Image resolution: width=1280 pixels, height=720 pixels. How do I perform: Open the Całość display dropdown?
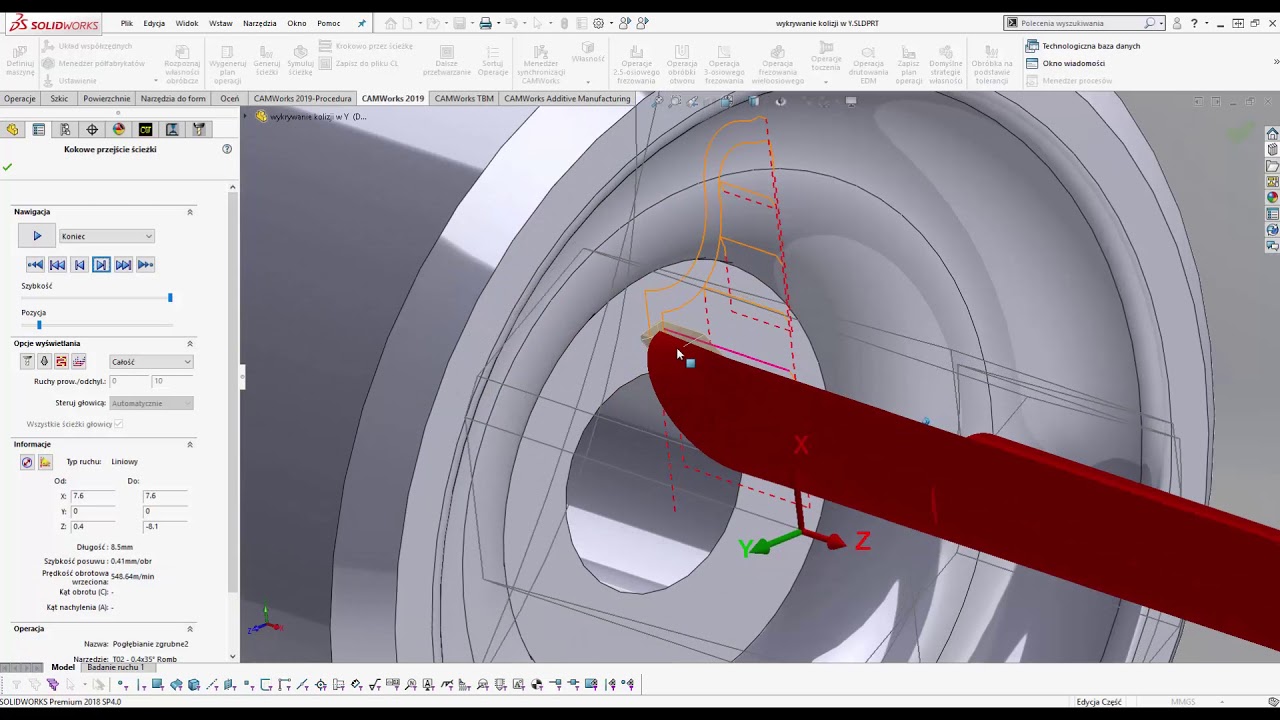(x=151, y=362)
